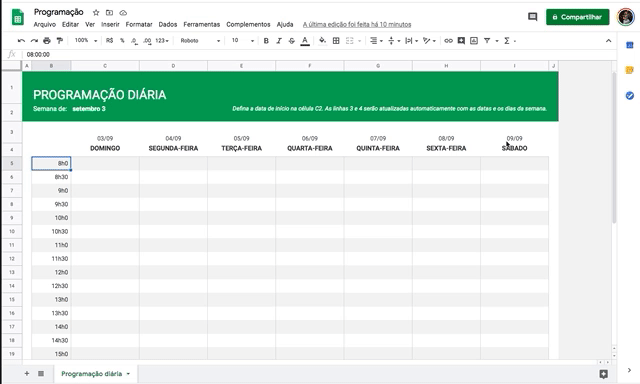Click the Insert chart icon
The width and height of the screenshot is (640, 384).
pyautogui.click(x=474, y=40)
